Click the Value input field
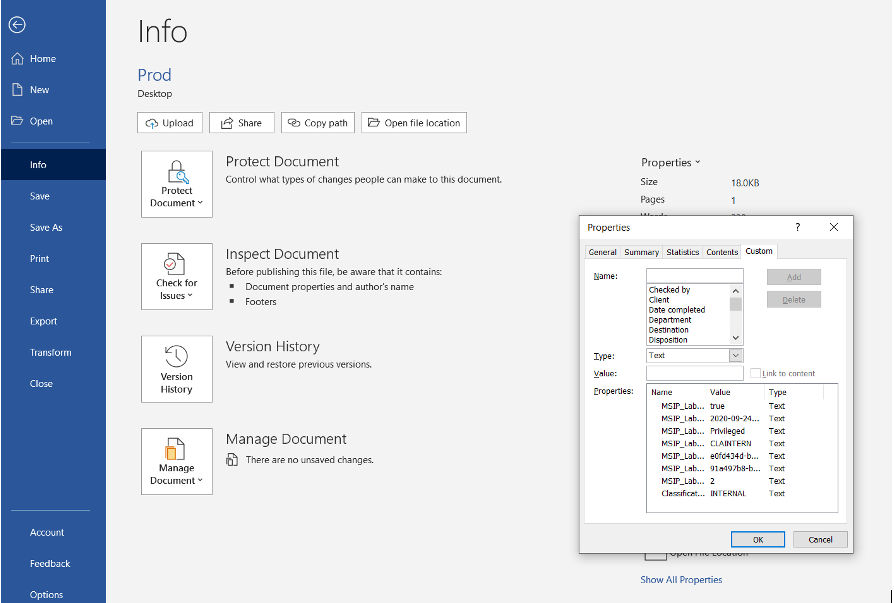Image resolution: width=894 pixels, height=603 pixels. (x=694, y=373)
